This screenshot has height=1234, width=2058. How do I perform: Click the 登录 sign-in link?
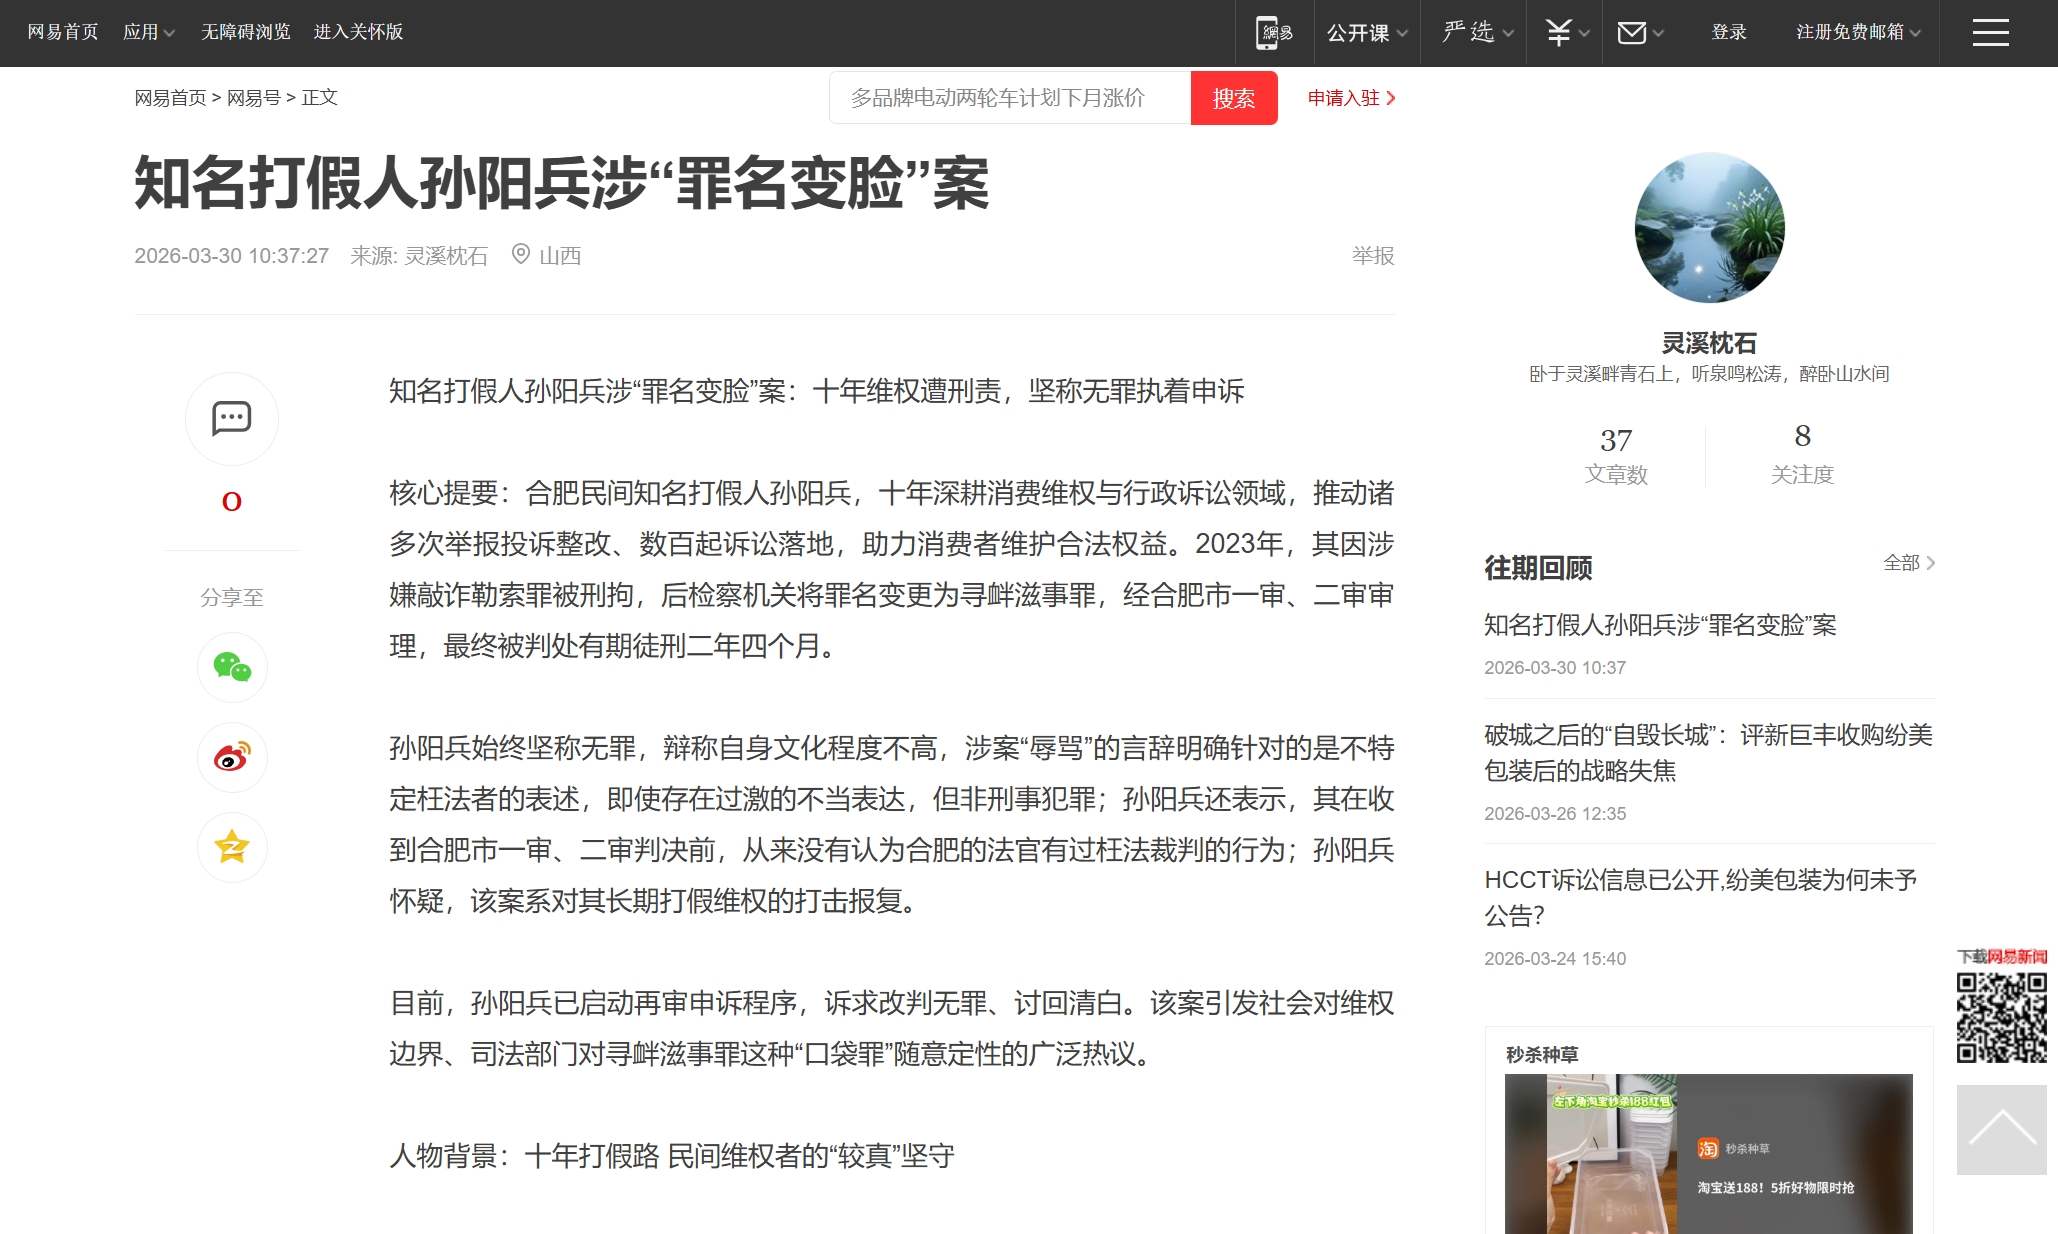tap(1727, 32)
